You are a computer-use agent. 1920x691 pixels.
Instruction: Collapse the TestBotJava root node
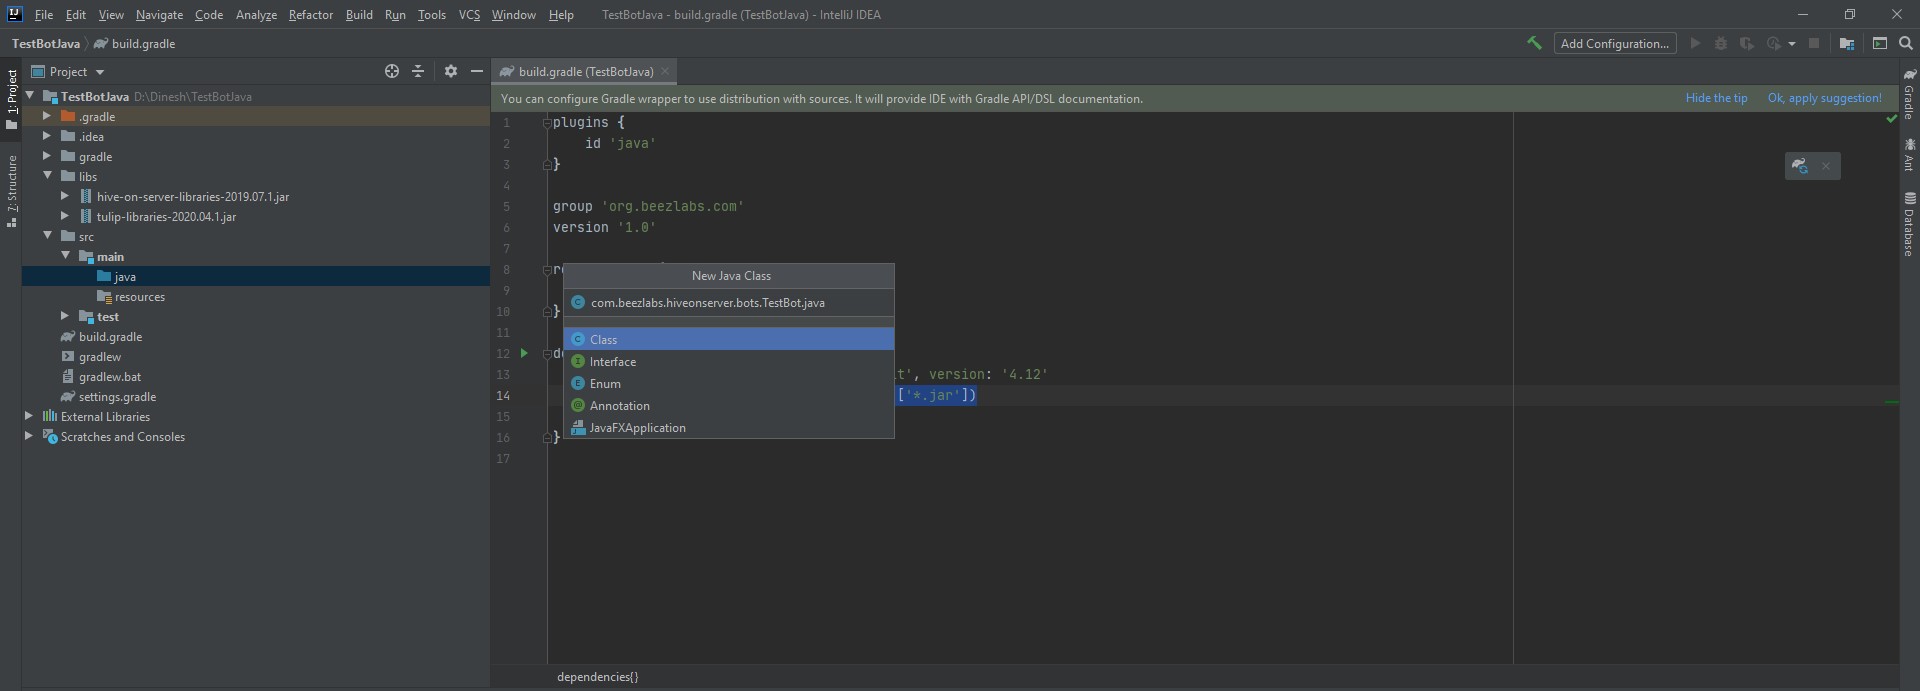pyautogui.click(x=30, y=96)
